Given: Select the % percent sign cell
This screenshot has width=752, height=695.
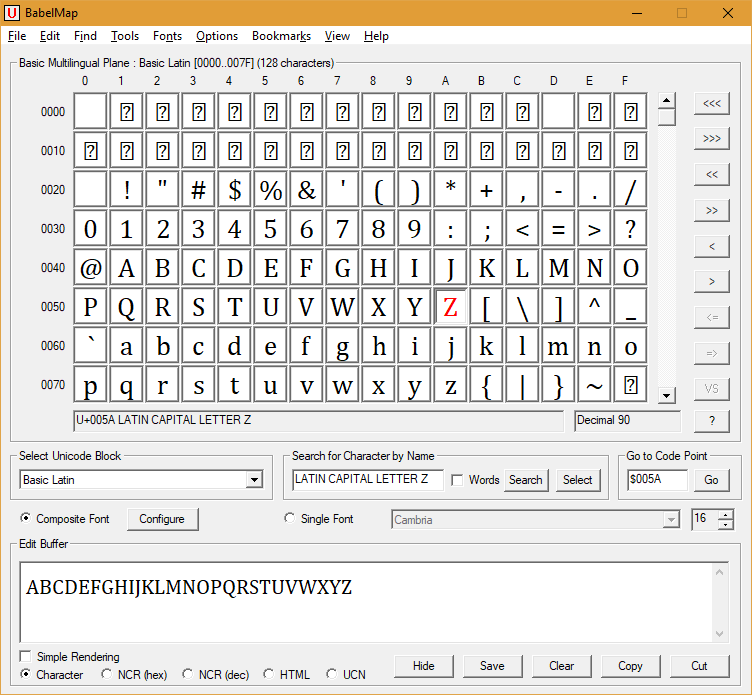Looking at the screenshot, I should [270, 190].
